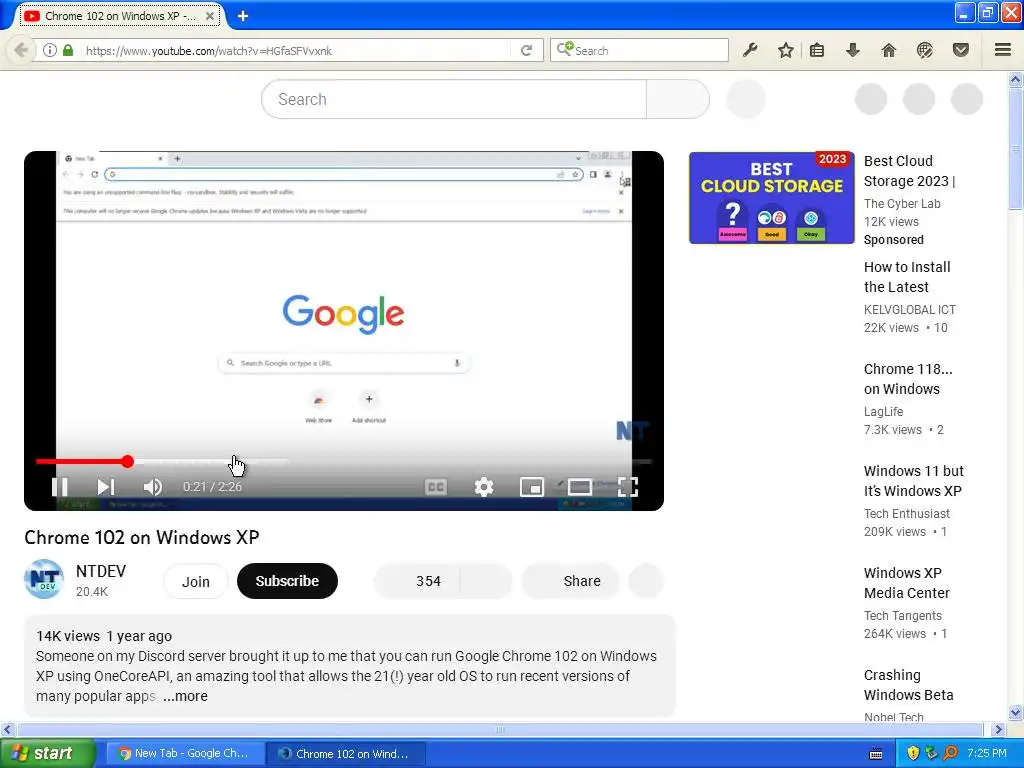Image resolution: width=1024 pixels, height=768 pixels.
Task: Click the secure padlock icon
Action: coord(68,50)
